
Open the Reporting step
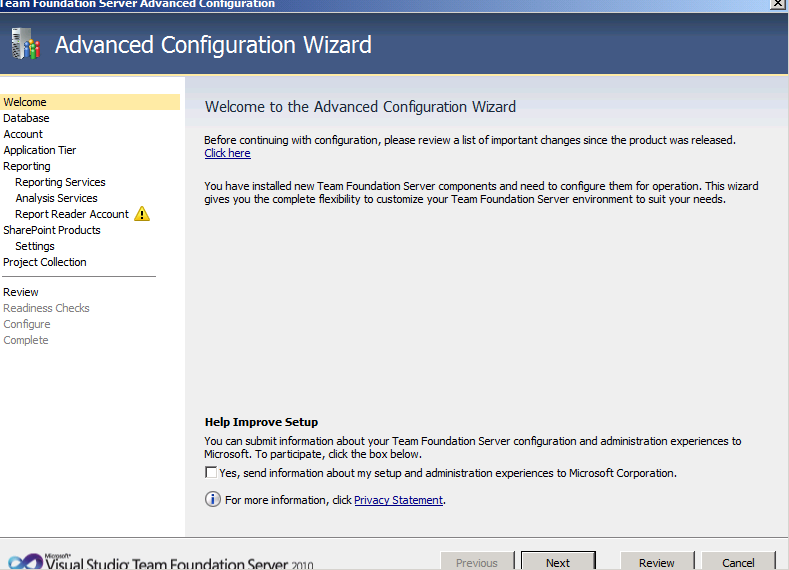click(27, 166)
